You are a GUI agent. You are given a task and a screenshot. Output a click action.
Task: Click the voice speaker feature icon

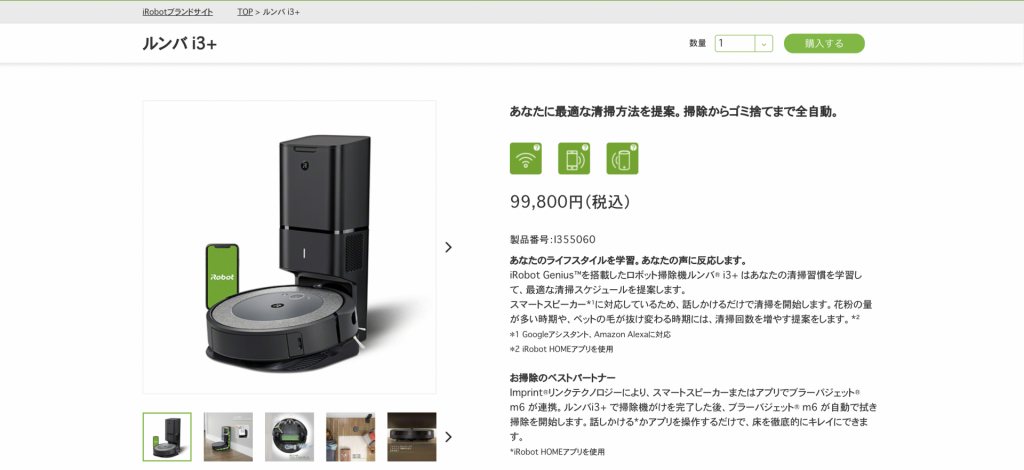622,159
